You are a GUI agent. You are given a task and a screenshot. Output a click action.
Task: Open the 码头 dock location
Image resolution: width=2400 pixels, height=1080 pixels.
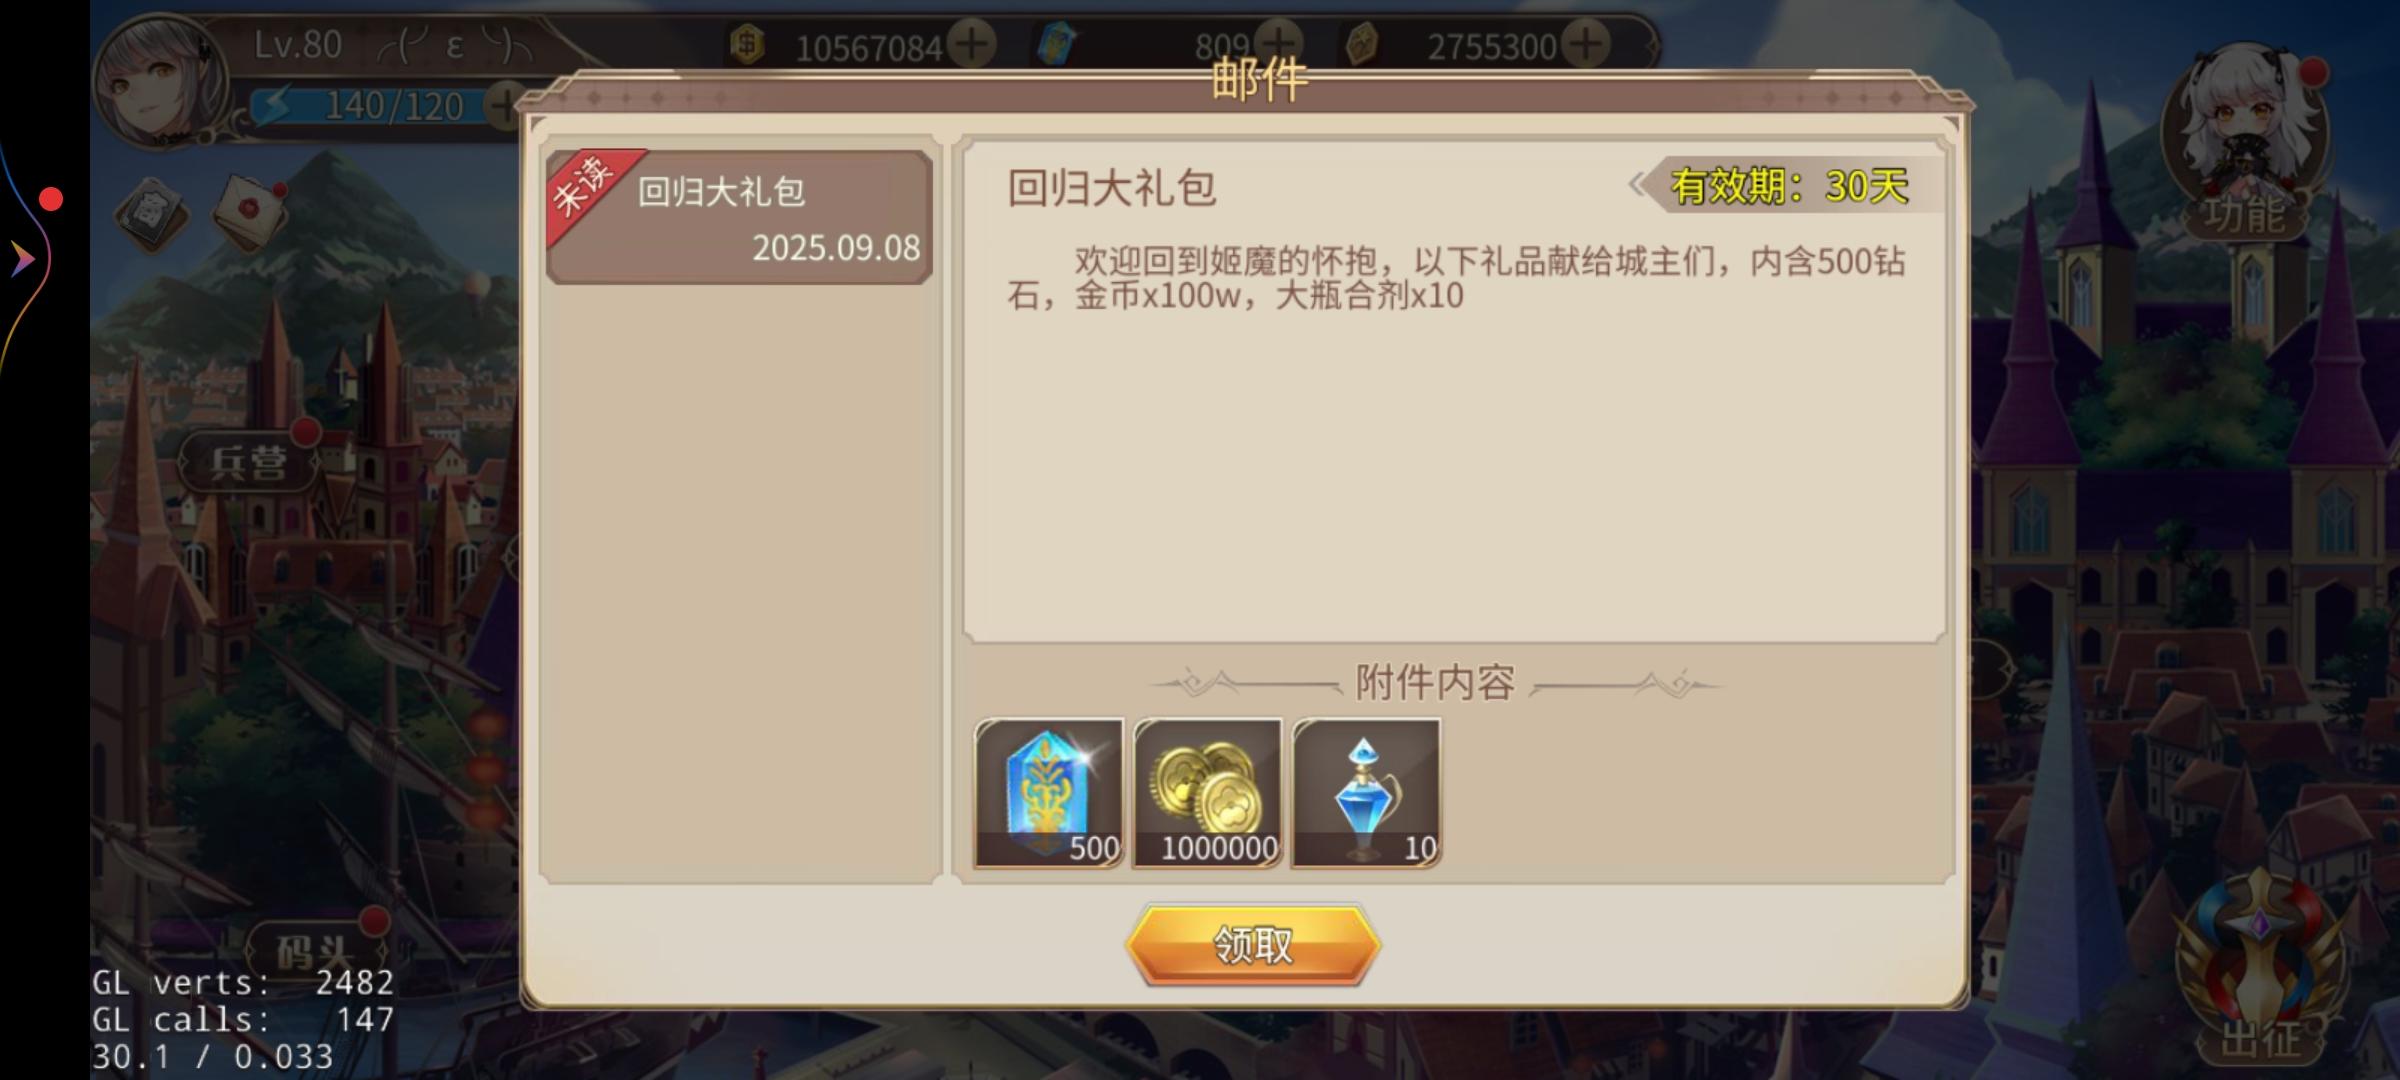pyautogui.click(x=315, y=950)
